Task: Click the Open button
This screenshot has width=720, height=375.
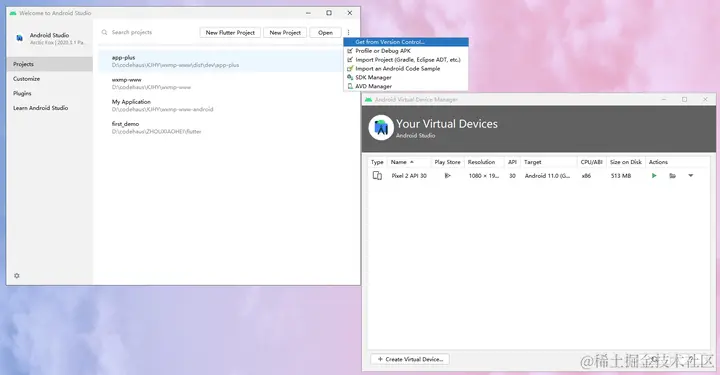Action: tap(326, 33)
